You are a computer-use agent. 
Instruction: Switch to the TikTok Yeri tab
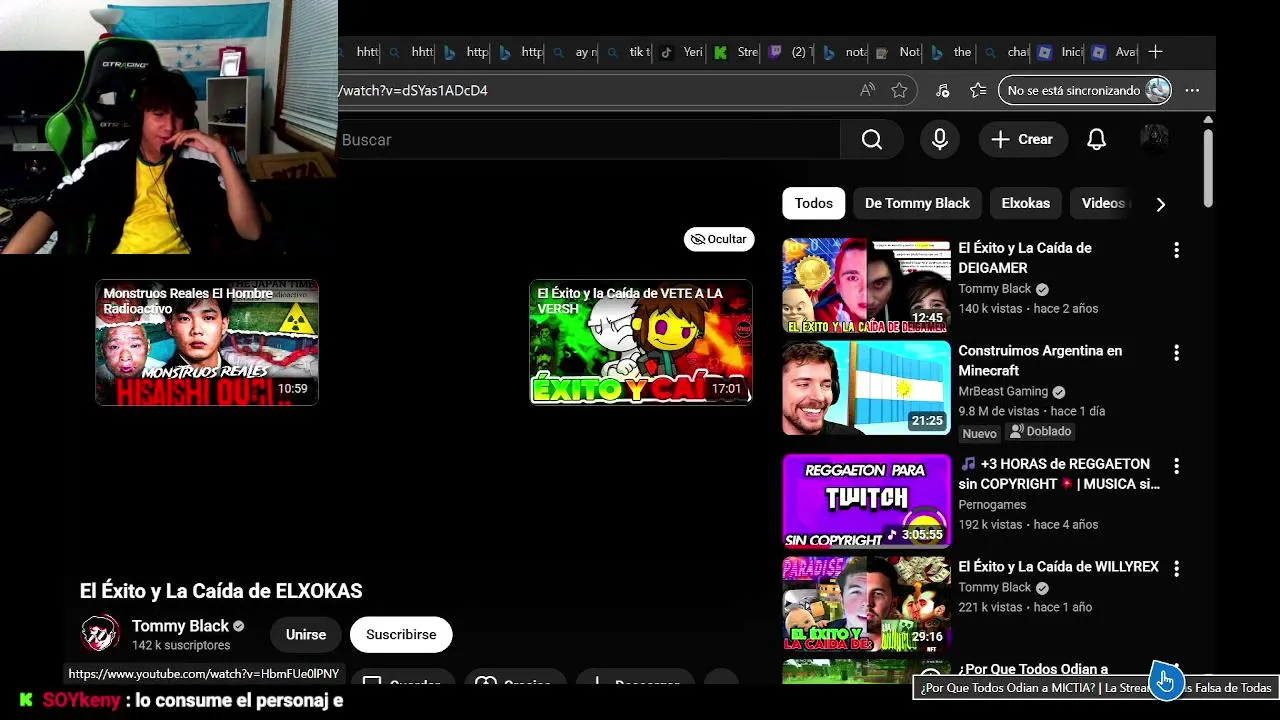point(681,52)
